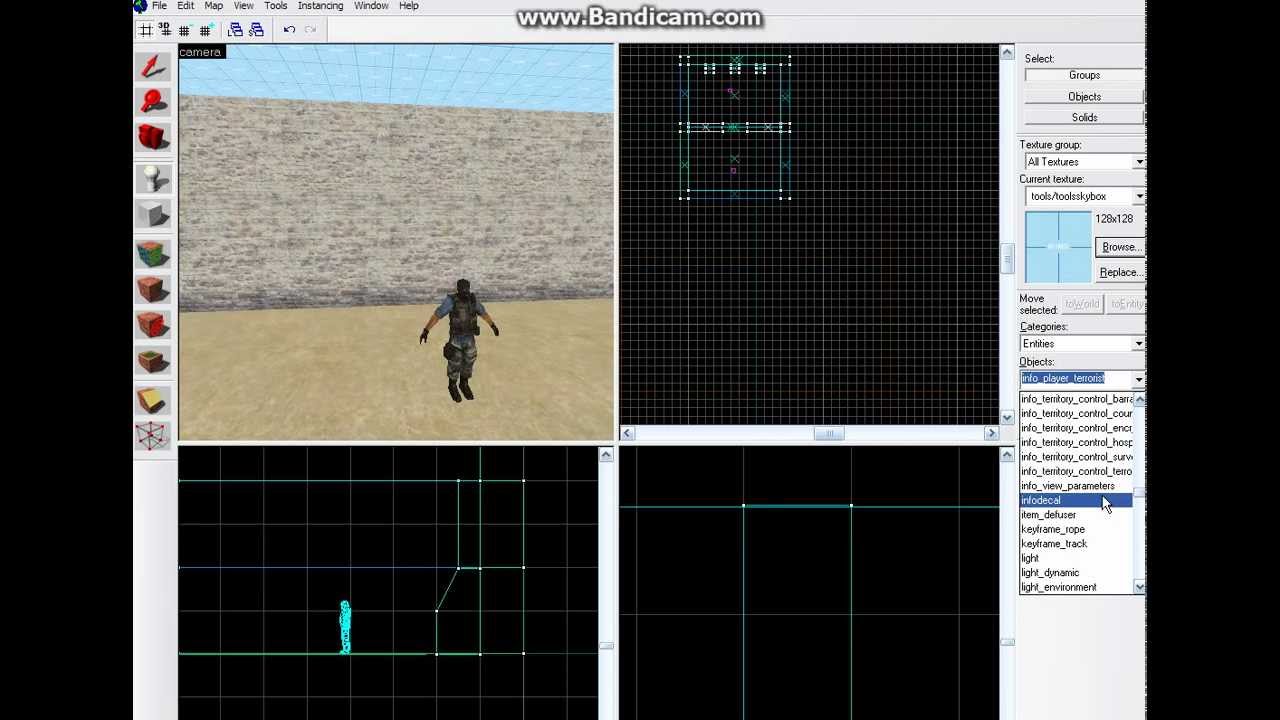Click top view scroll-left arrow

tap(627, 434)
